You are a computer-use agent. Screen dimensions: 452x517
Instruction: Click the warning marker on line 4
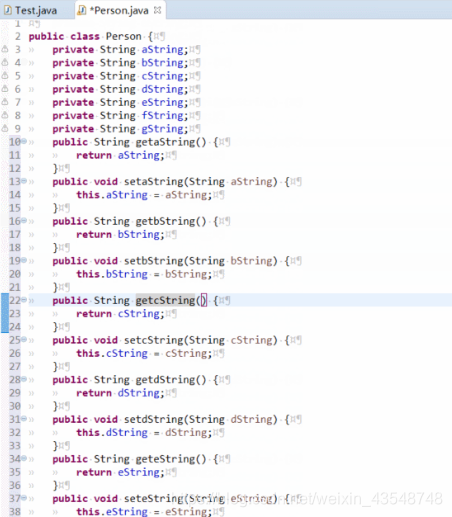tap(5, 62)
